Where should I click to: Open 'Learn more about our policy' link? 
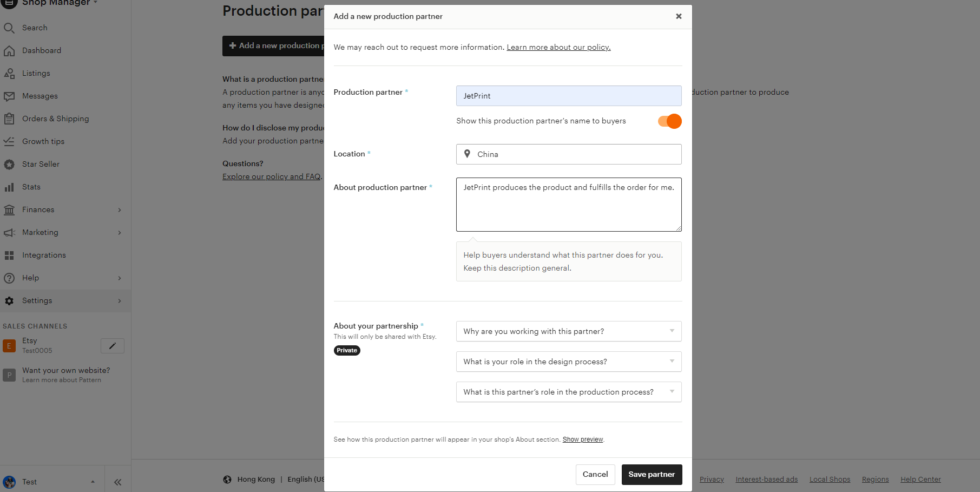pos(558,47)
